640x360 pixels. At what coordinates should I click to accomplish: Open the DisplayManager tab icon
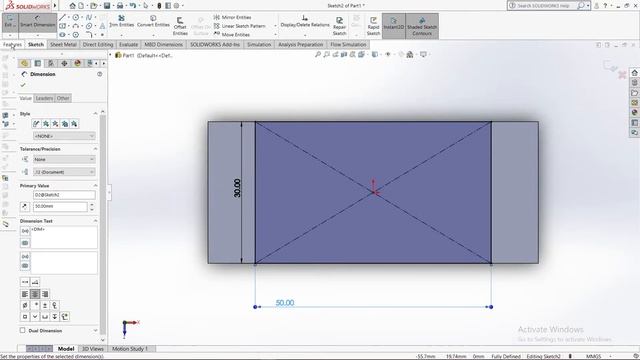click(77, 63)
